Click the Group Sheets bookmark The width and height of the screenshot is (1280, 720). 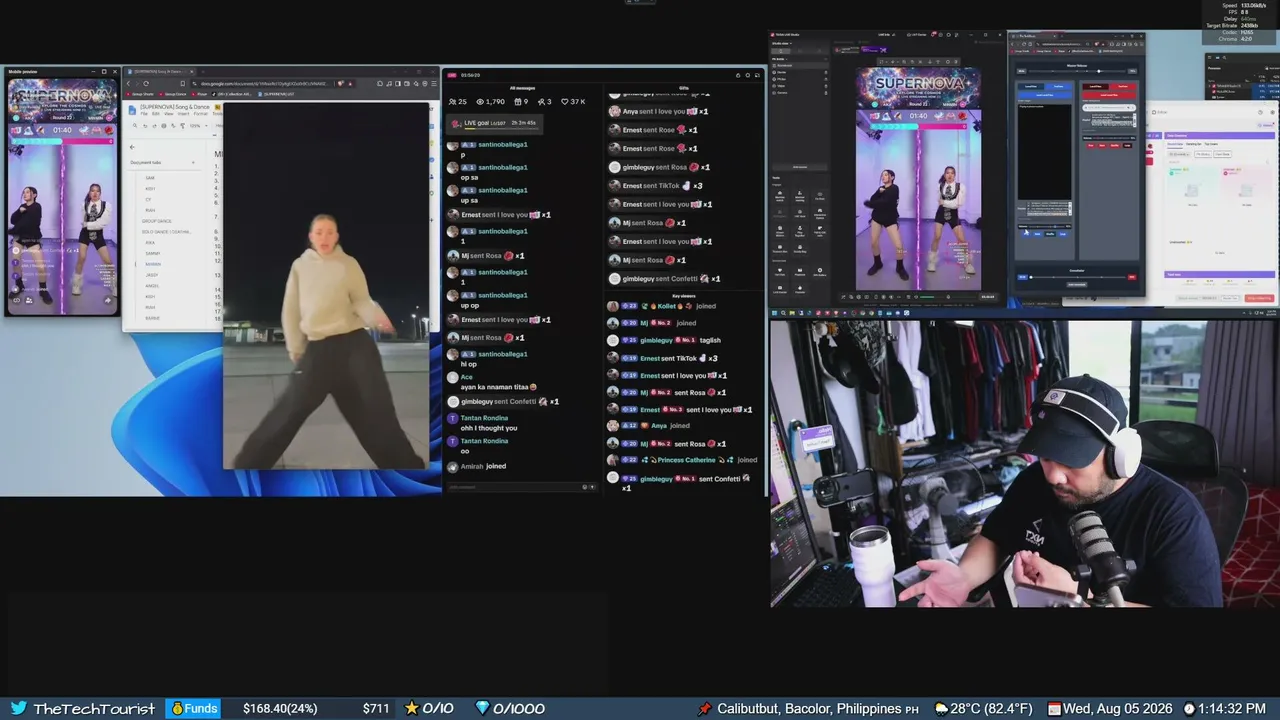coord(141,94)
